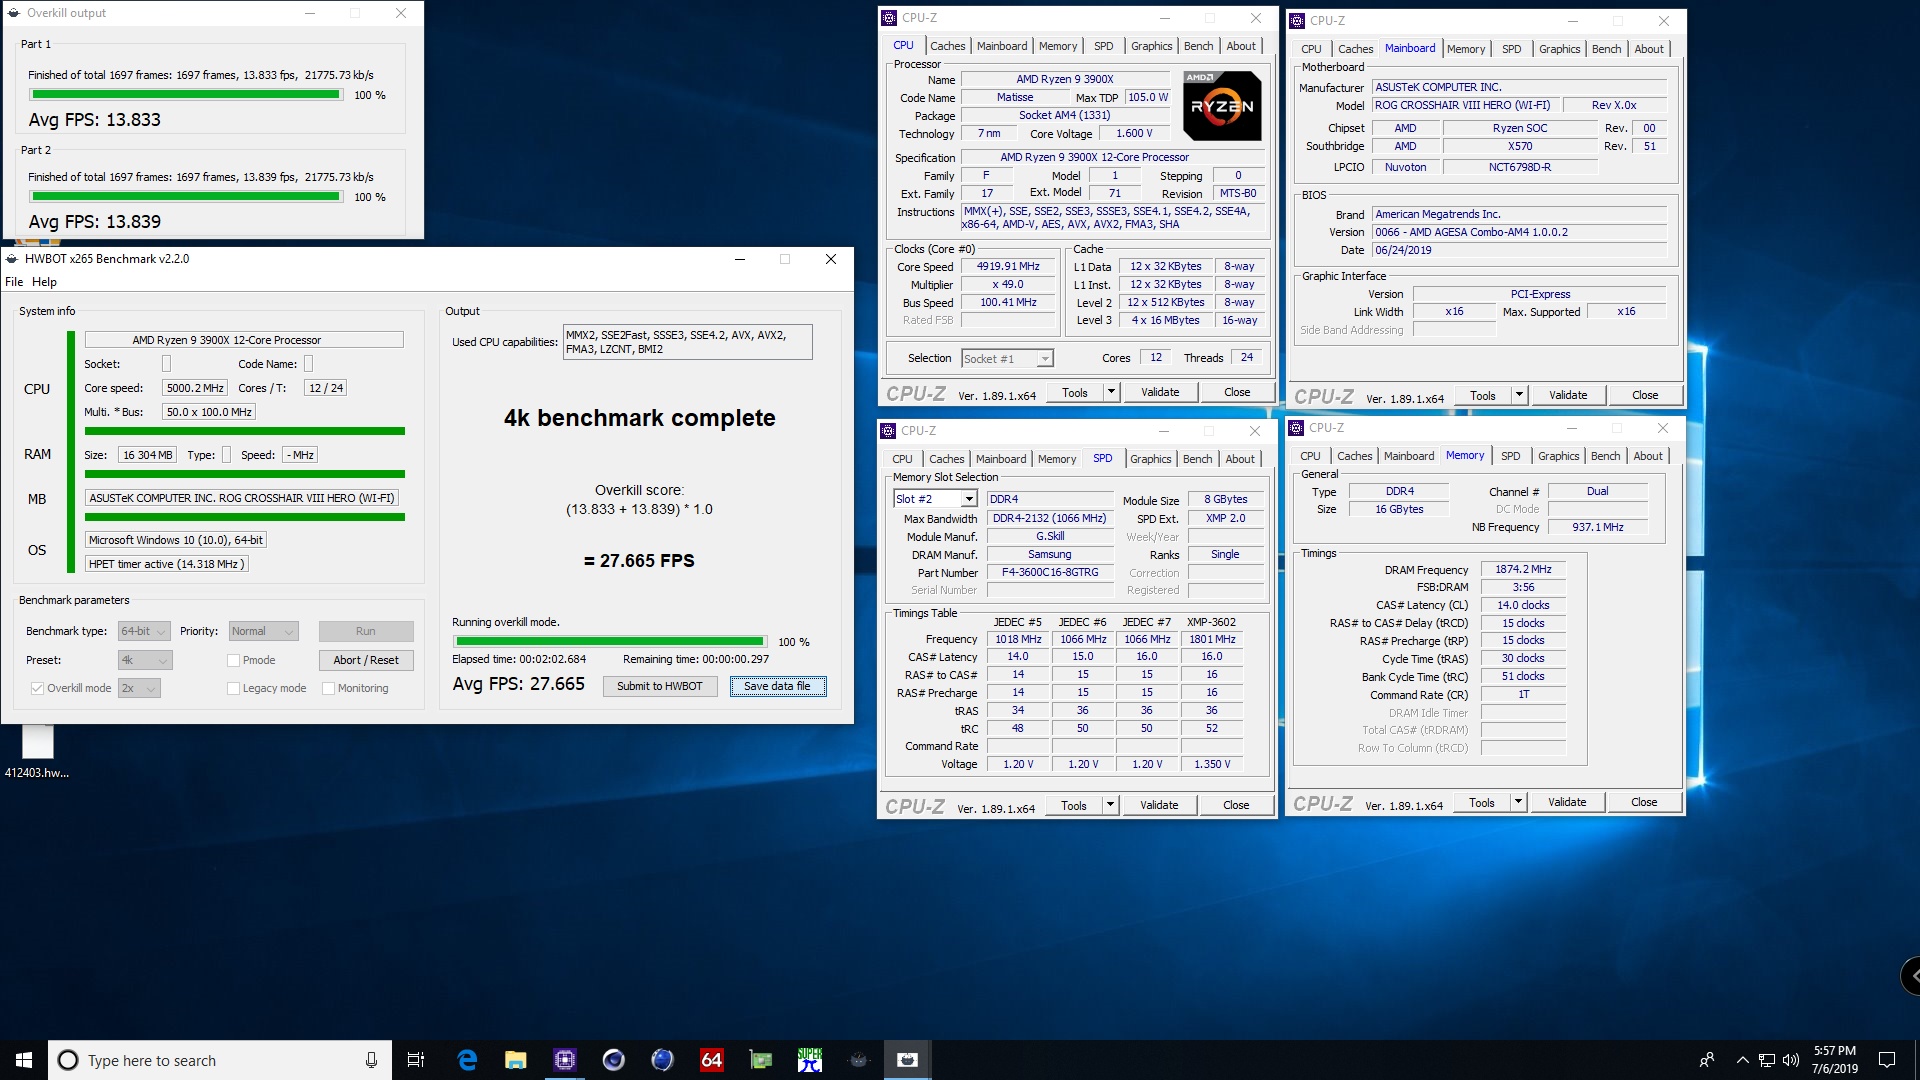The height and width of the screenshot is (1080, 1920).
Task: Click the Part 2 progress bar in Overkill output
Action: click(186, 197)
